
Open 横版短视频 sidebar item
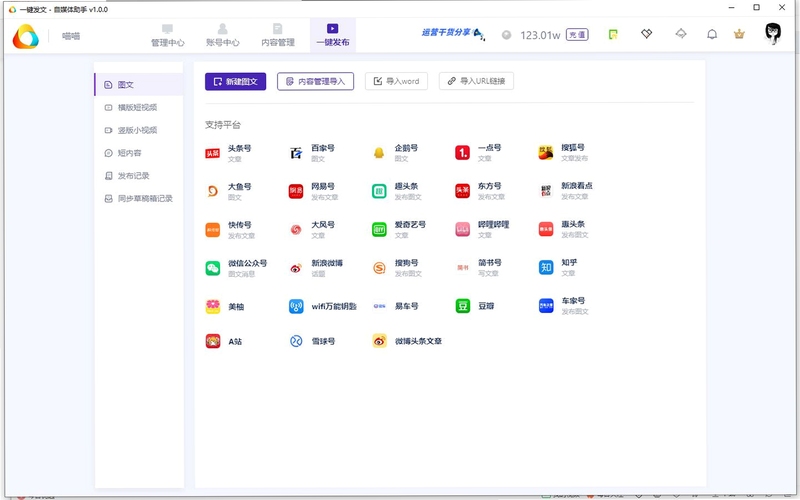click(139, 108)
